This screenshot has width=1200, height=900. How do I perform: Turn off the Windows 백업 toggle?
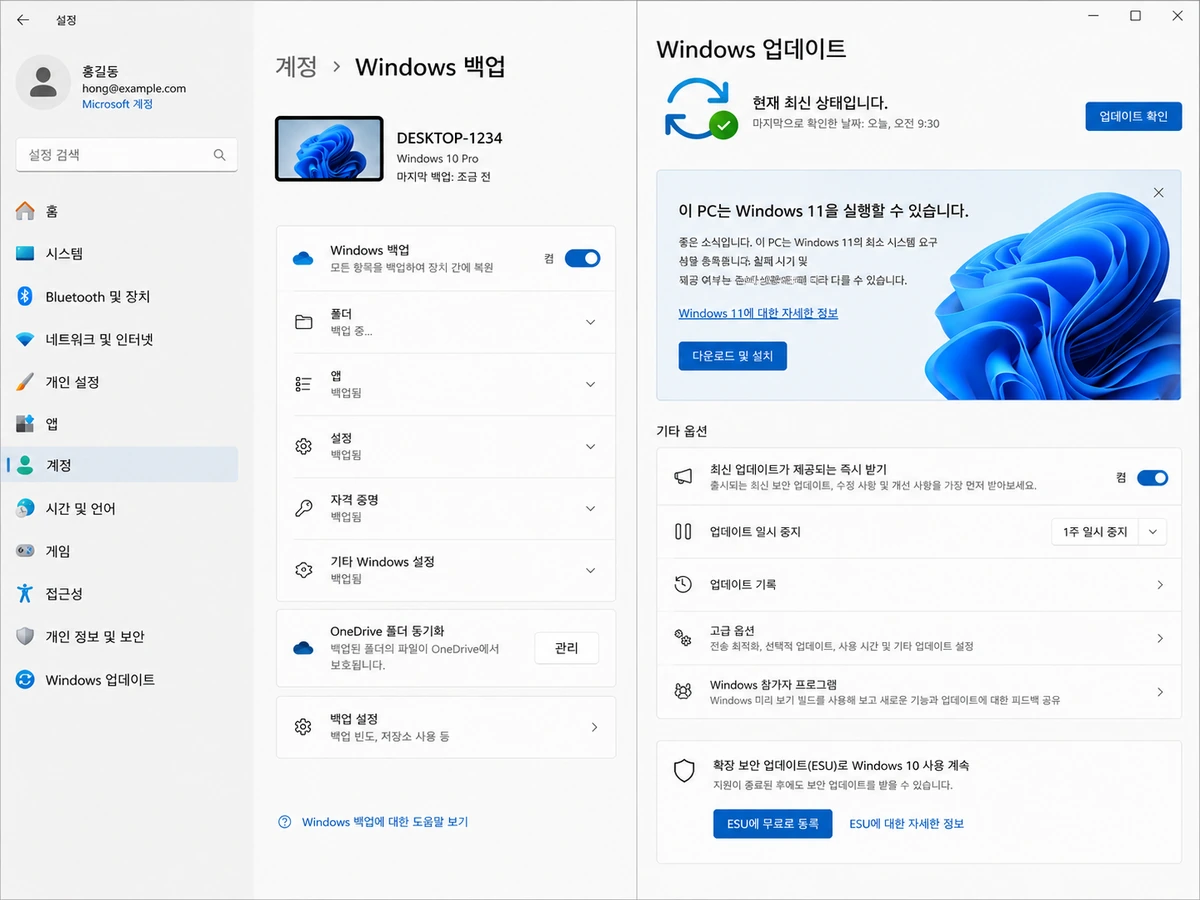(583, 258)
